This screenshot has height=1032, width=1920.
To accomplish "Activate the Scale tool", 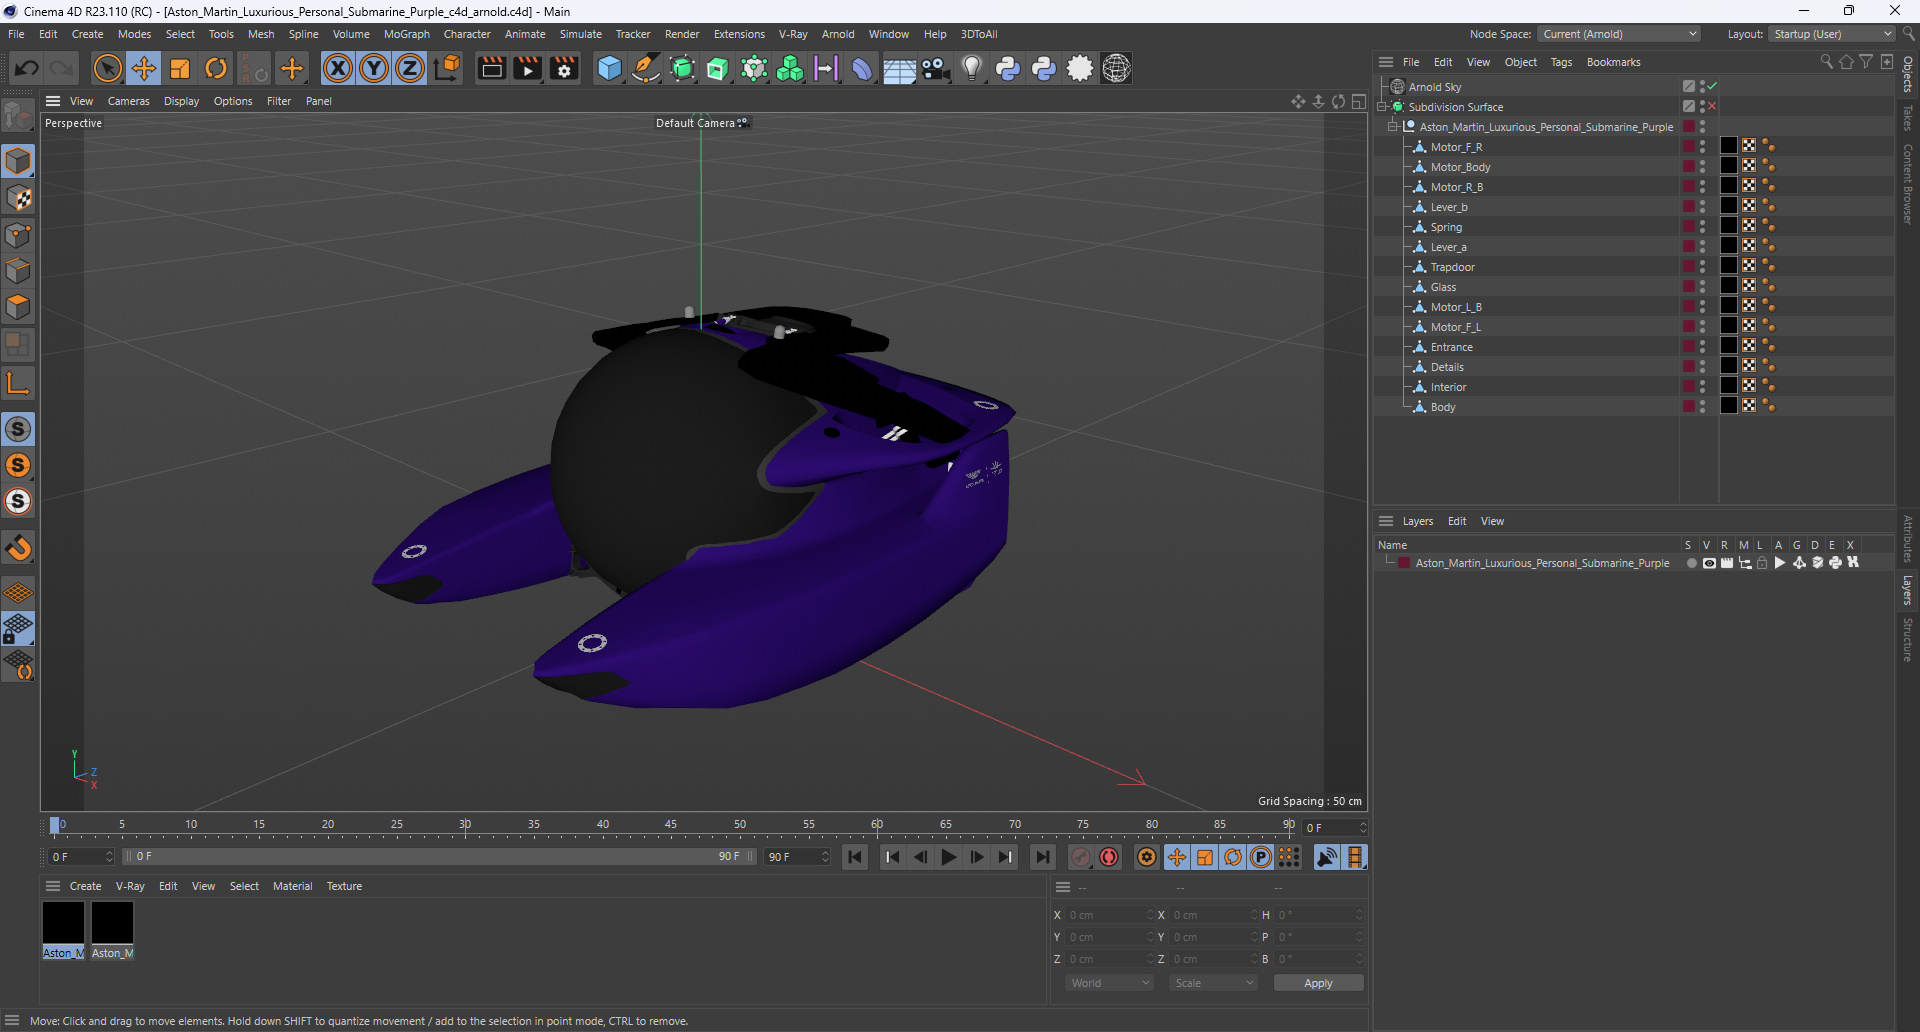I will click(x=180, y=68).
